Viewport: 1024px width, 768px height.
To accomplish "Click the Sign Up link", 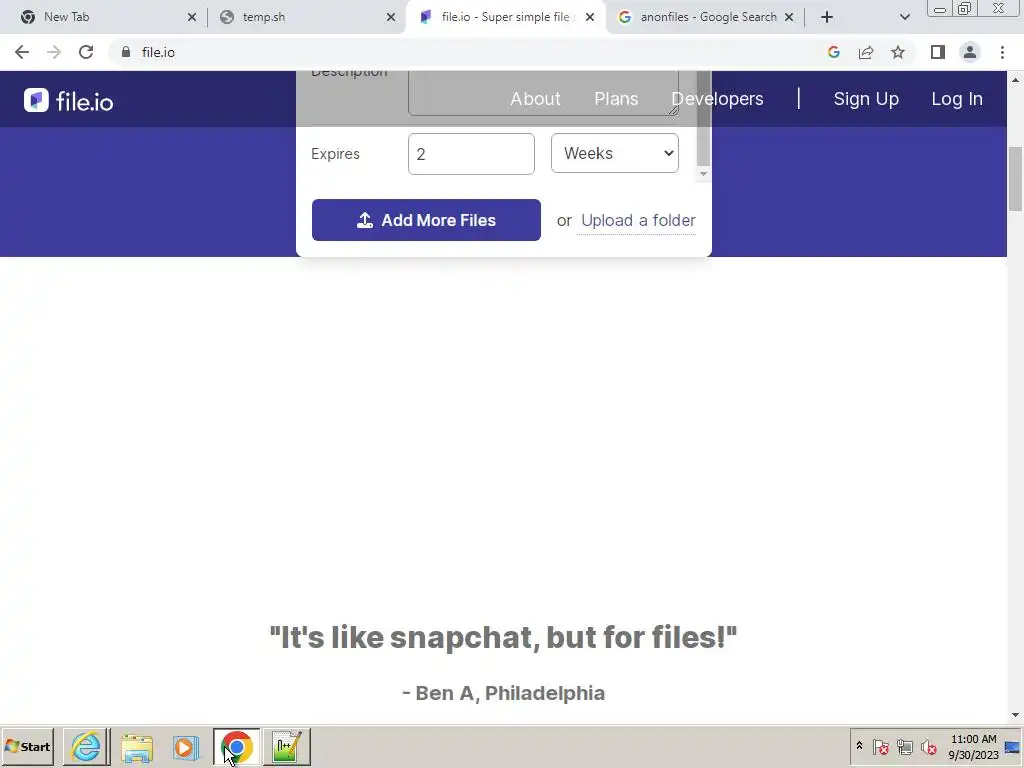I will (x=866, y=99).
